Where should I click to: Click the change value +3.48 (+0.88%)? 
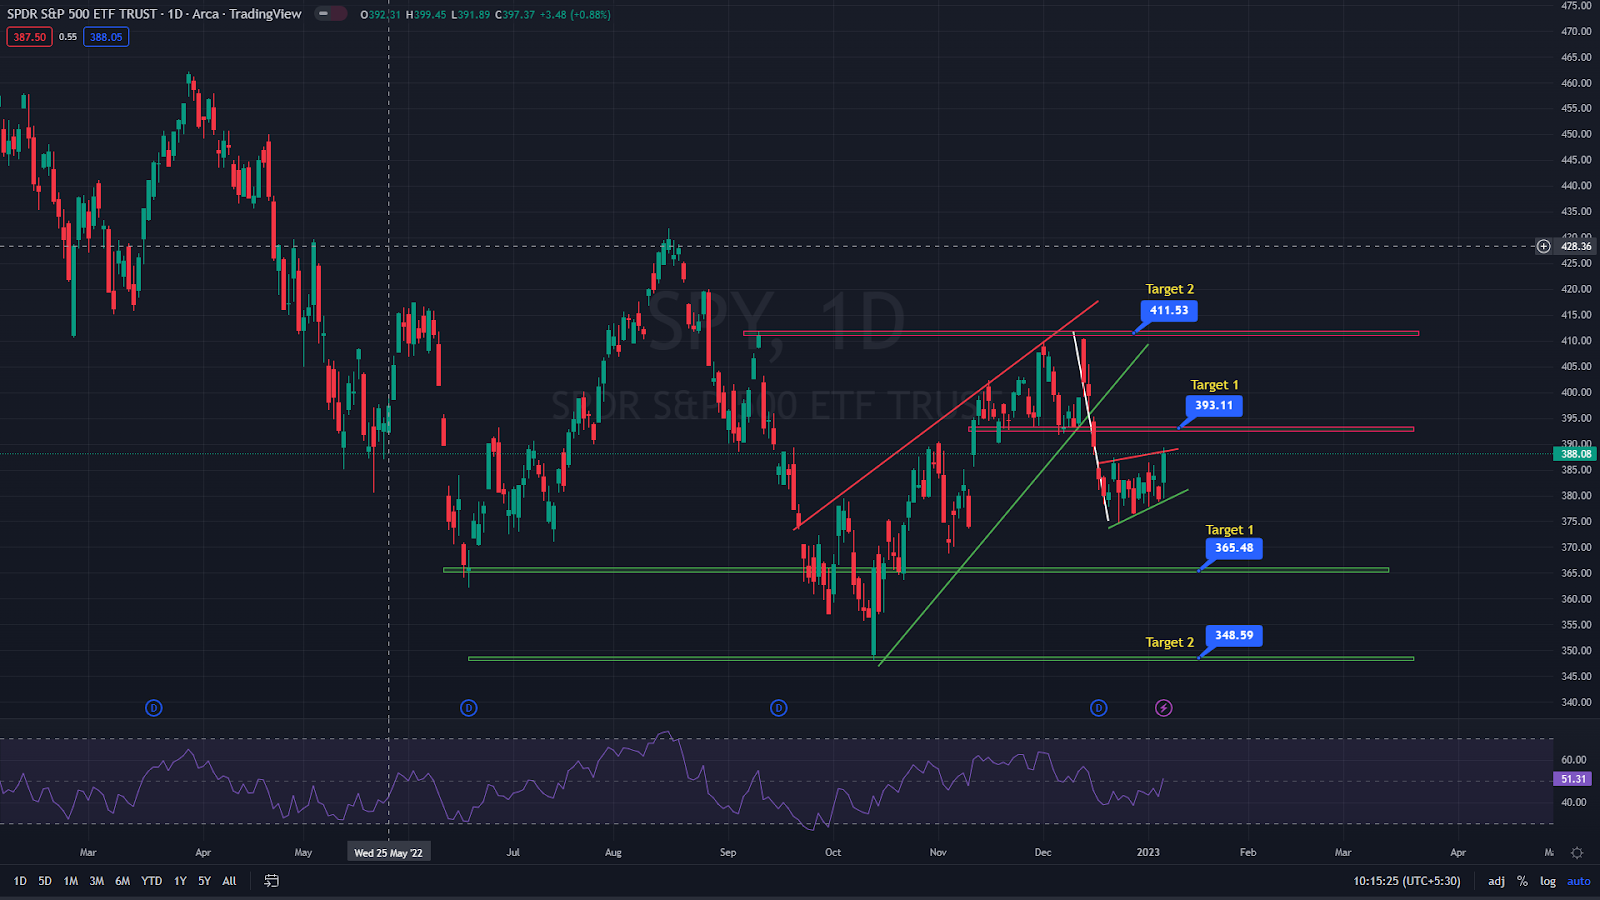[x=574, y=15]
